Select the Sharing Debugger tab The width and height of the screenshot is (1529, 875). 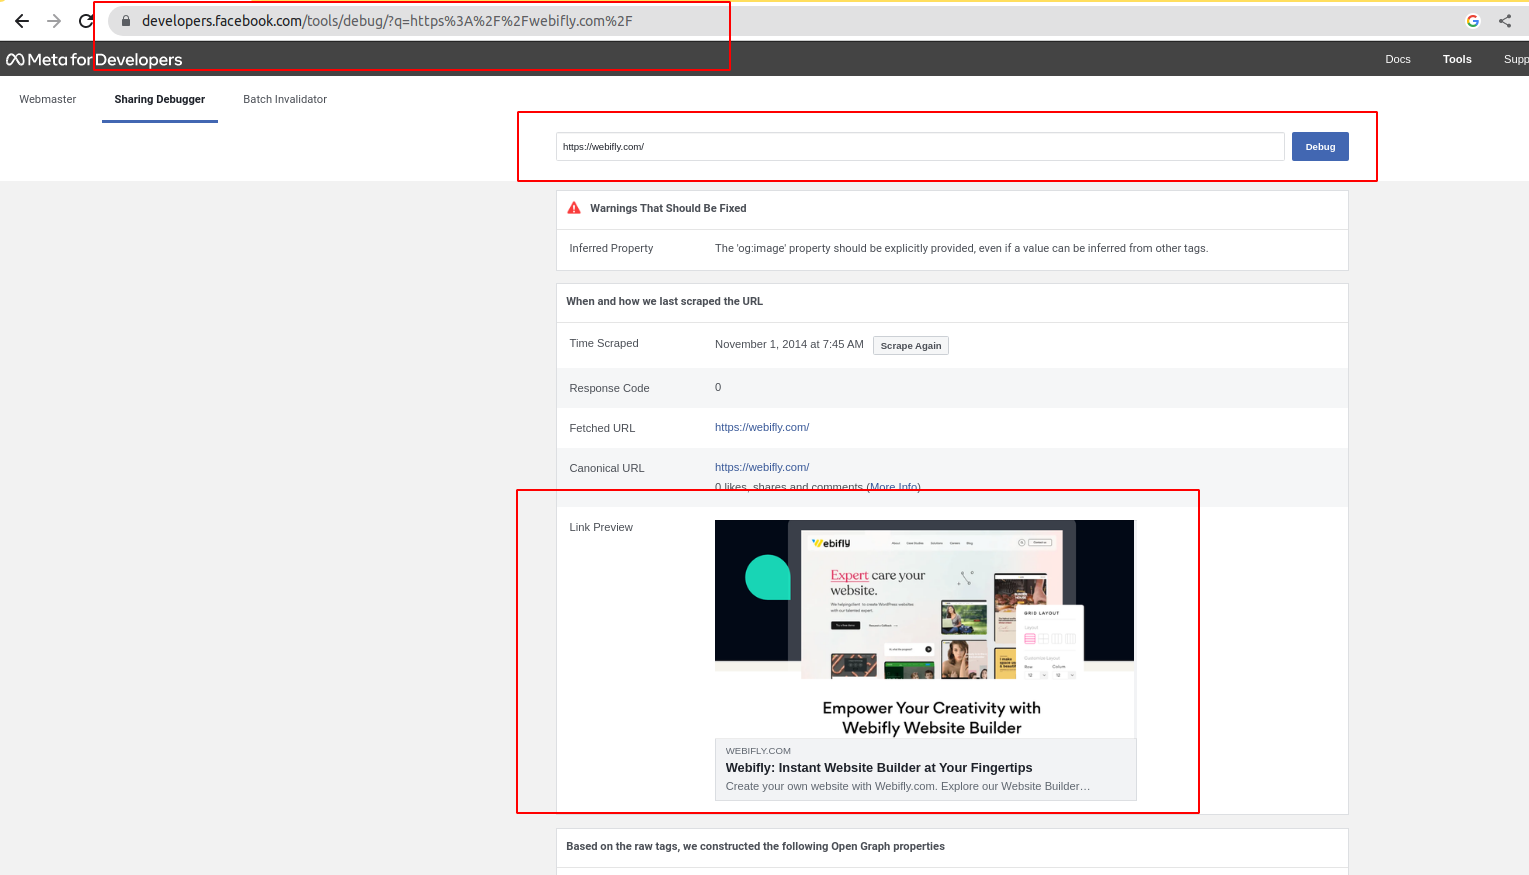pyautogui.click(x=160, y=99)
